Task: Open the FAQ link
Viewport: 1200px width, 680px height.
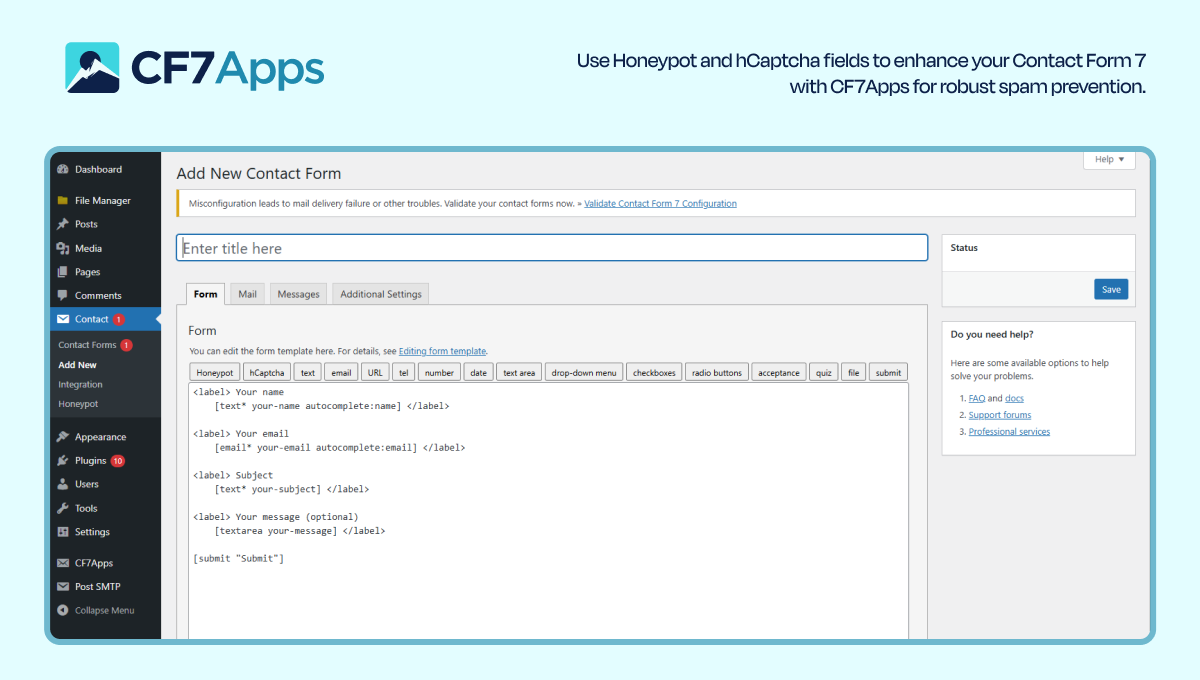Action: (977, 398)
